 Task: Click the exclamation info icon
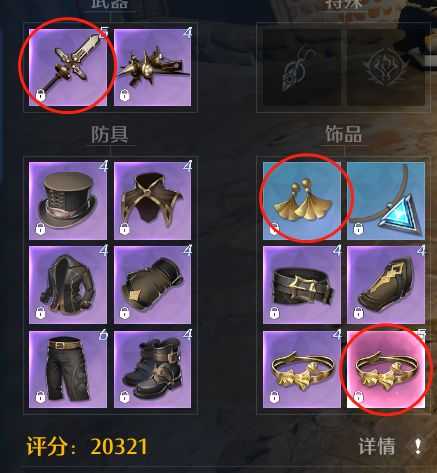[418, 446]
